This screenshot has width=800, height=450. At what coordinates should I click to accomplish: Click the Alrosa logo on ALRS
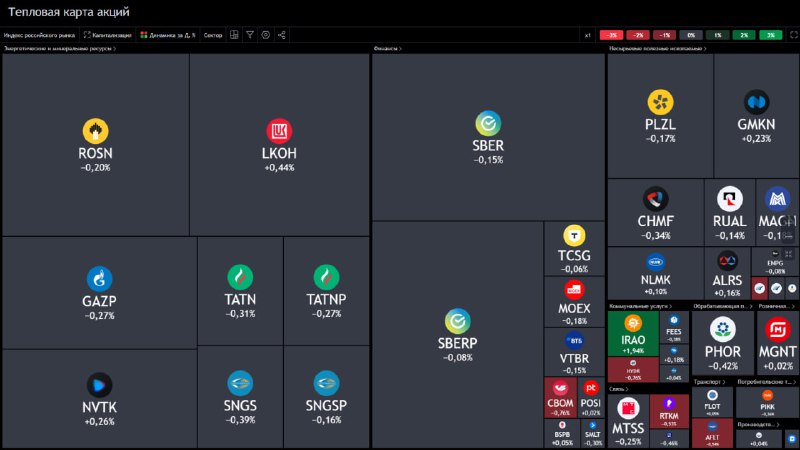728,261
